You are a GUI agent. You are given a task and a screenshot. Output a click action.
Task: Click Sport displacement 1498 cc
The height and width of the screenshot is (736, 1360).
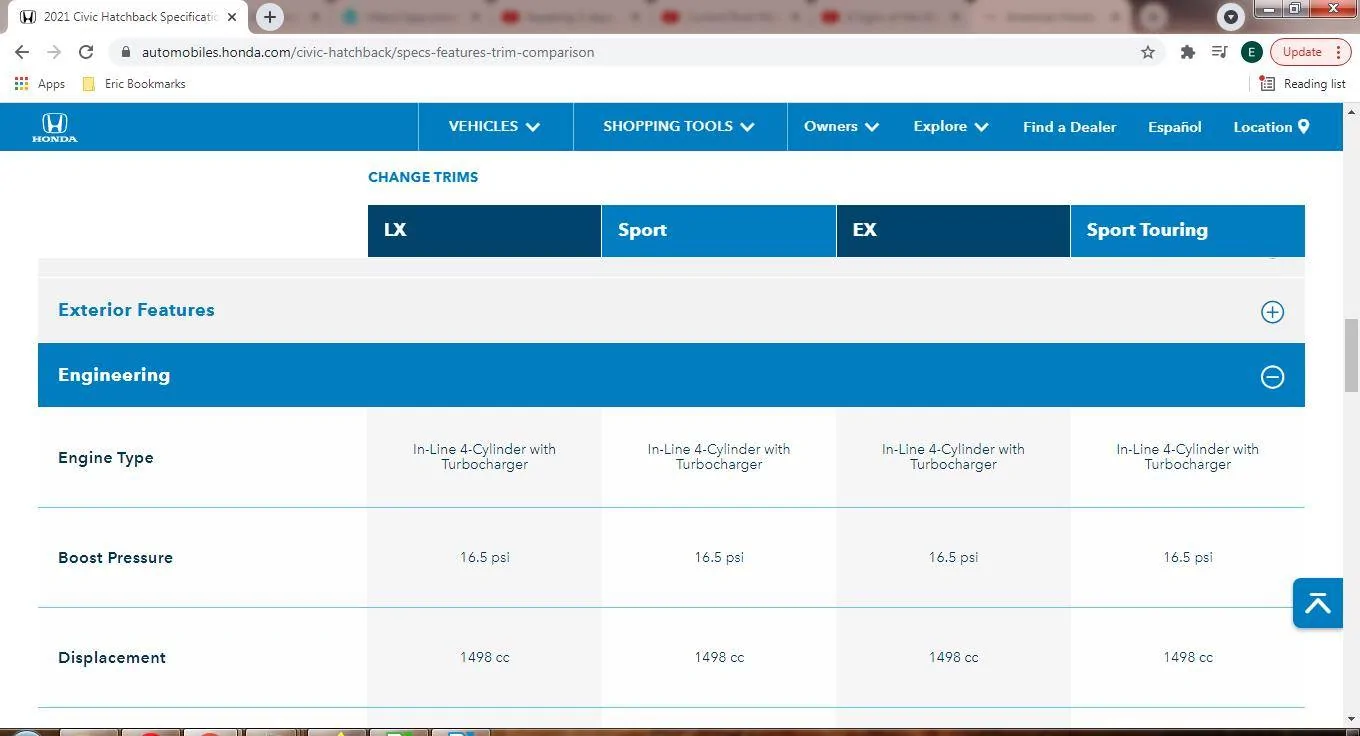click(x=719, y=657)
